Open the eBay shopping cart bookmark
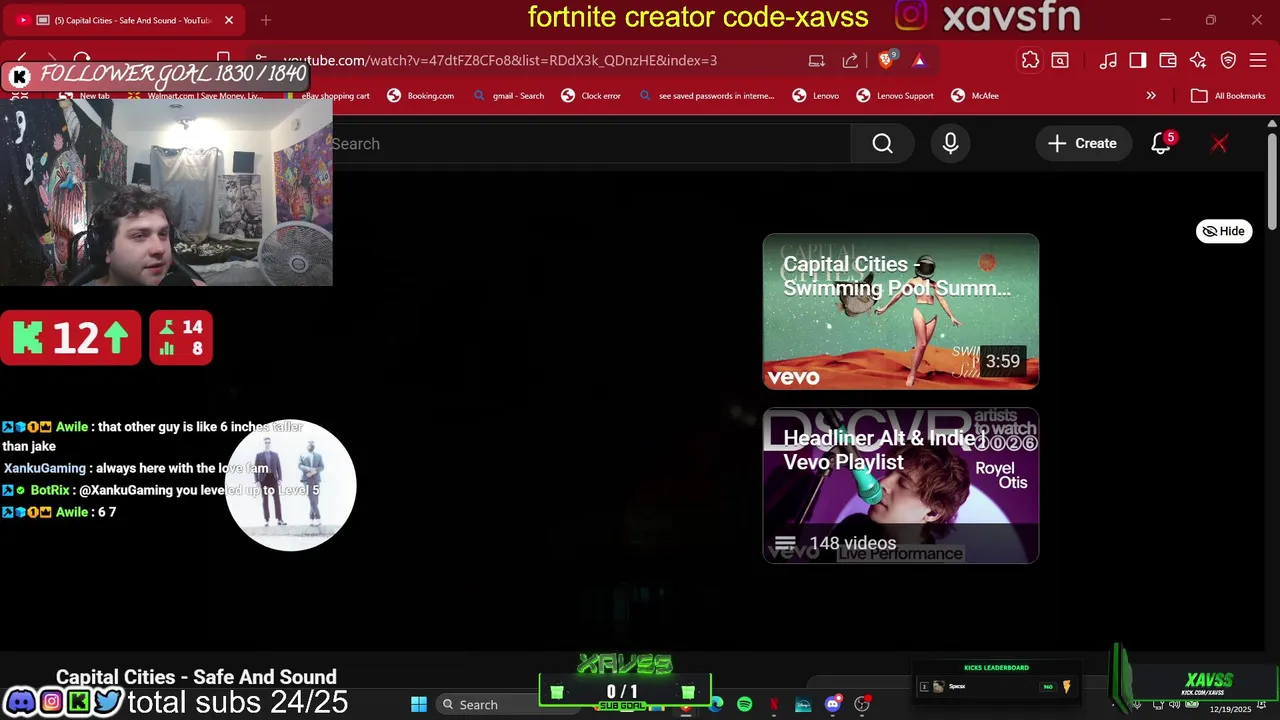Viewport: 1280px width, 720px height. pyautogui.click(x=327, y=96)
